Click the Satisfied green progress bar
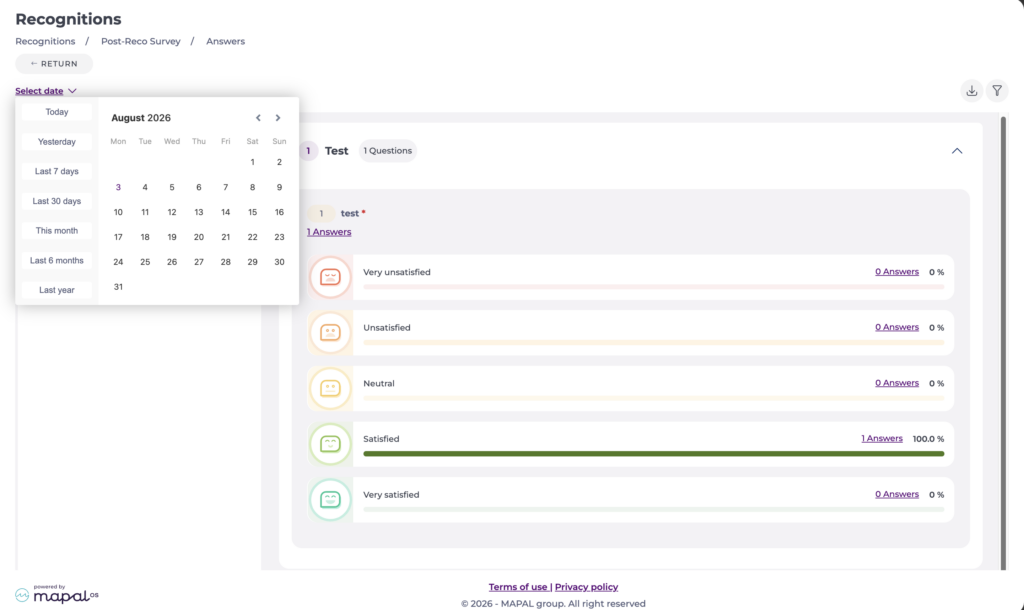The height and width of the screenshot is (610, 1024). click(654, 453)
